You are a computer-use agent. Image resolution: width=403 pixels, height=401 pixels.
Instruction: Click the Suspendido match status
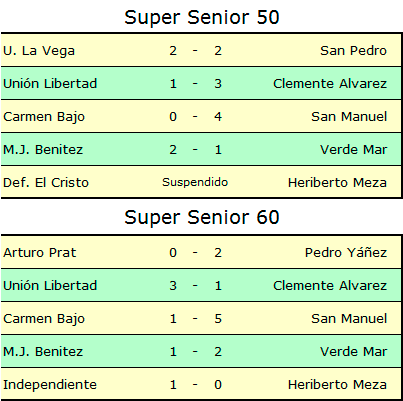tap(195, 182)
